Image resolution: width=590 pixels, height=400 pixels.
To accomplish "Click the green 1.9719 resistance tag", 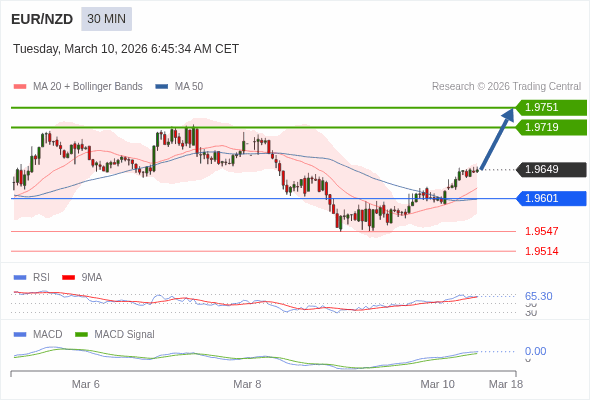I will tap(552, 128).
